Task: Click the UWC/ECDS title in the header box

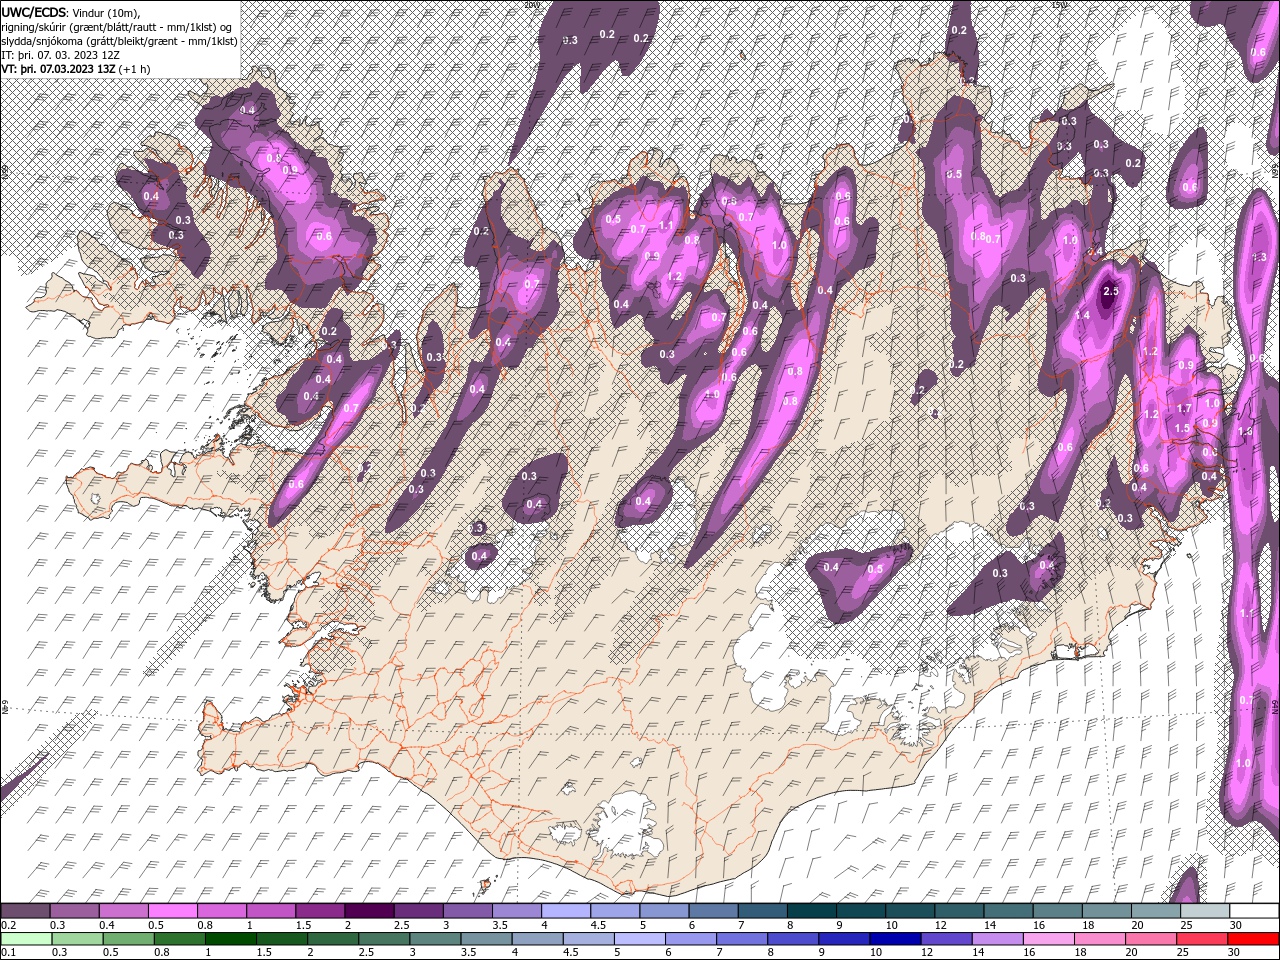Action: click(x=34, y=11)
